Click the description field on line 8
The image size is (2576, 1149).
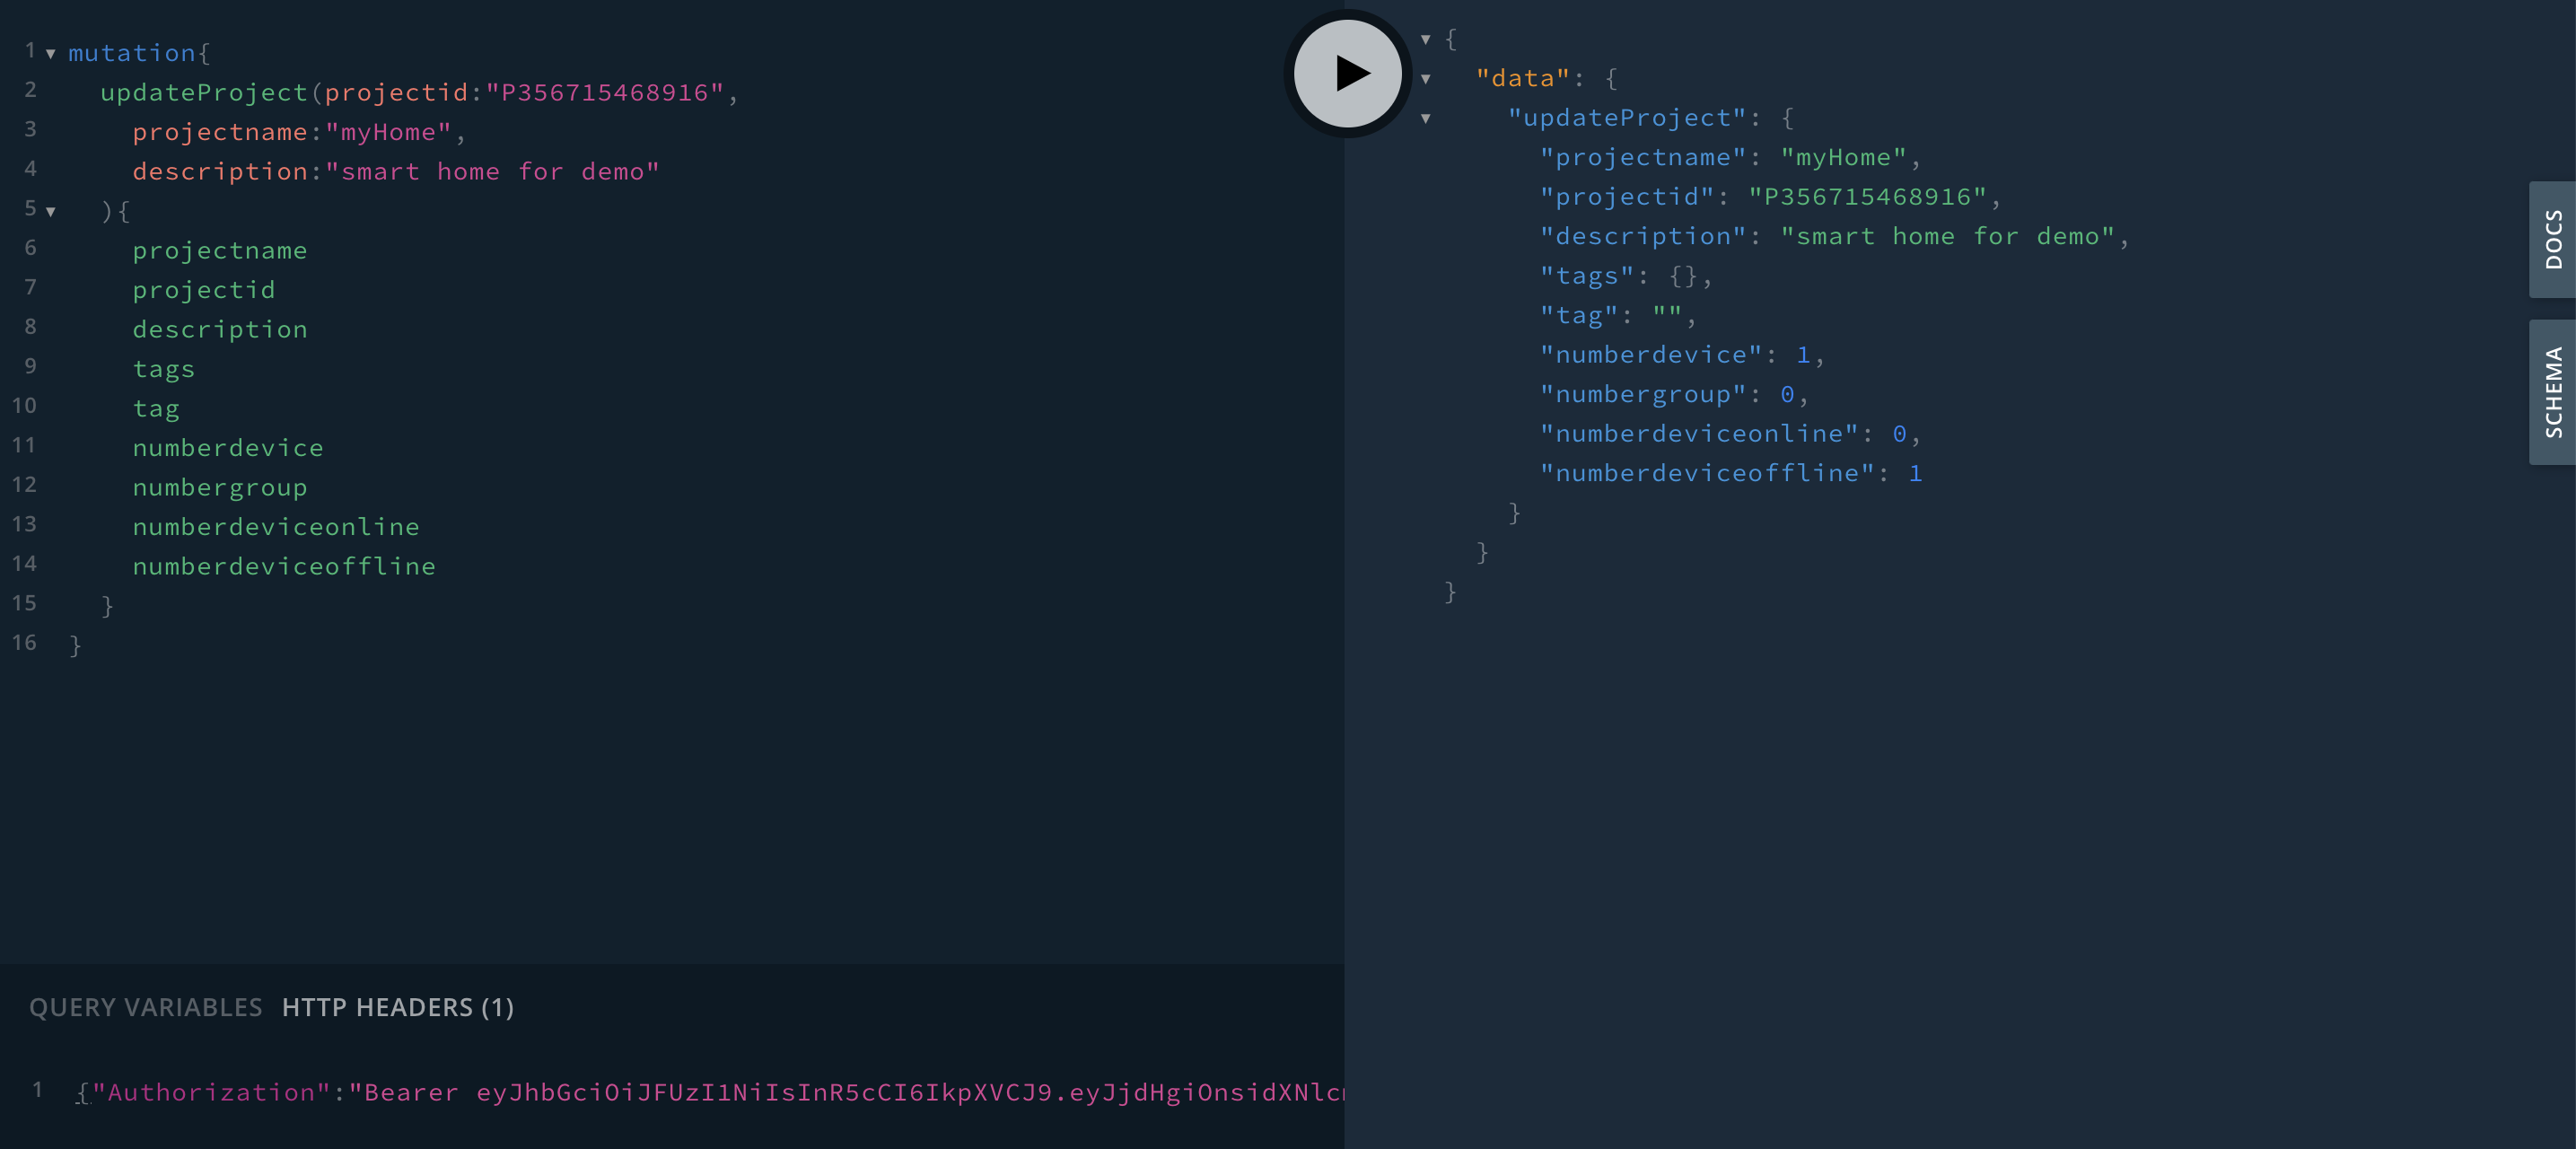(x=220, y=329)
